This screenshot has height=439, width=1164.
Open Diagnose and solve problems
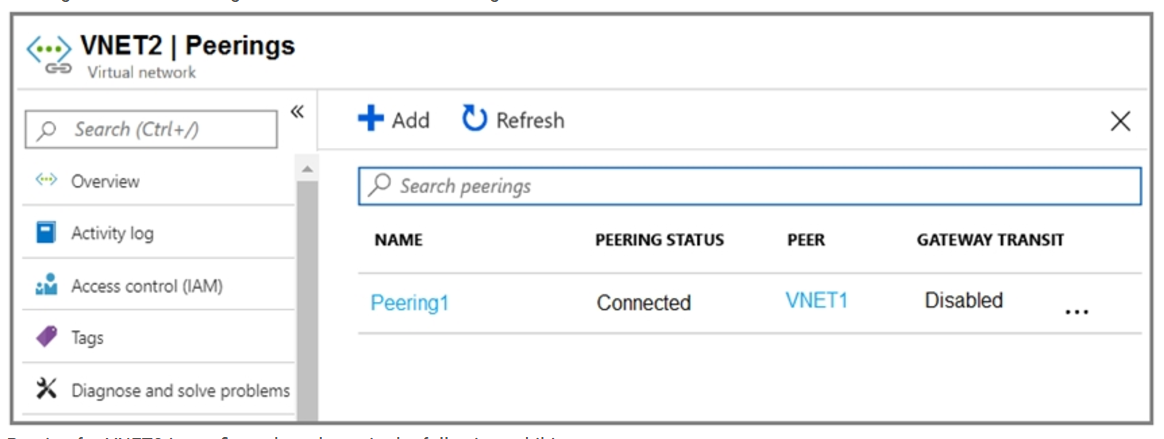pyautogui.click(x=180, y=390)
